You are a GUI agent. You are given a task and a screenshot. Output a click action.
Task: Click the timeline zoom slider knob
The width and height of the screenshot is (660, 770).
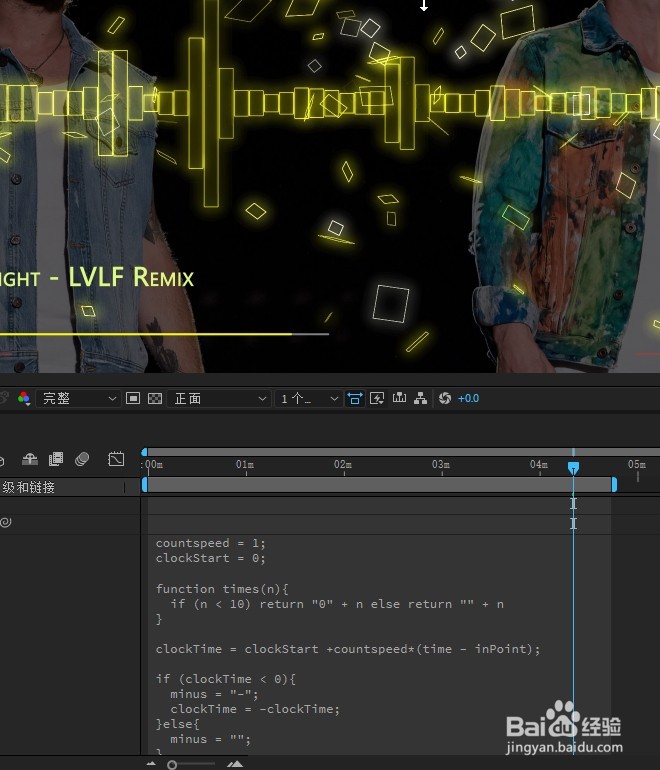pos(172,765)
